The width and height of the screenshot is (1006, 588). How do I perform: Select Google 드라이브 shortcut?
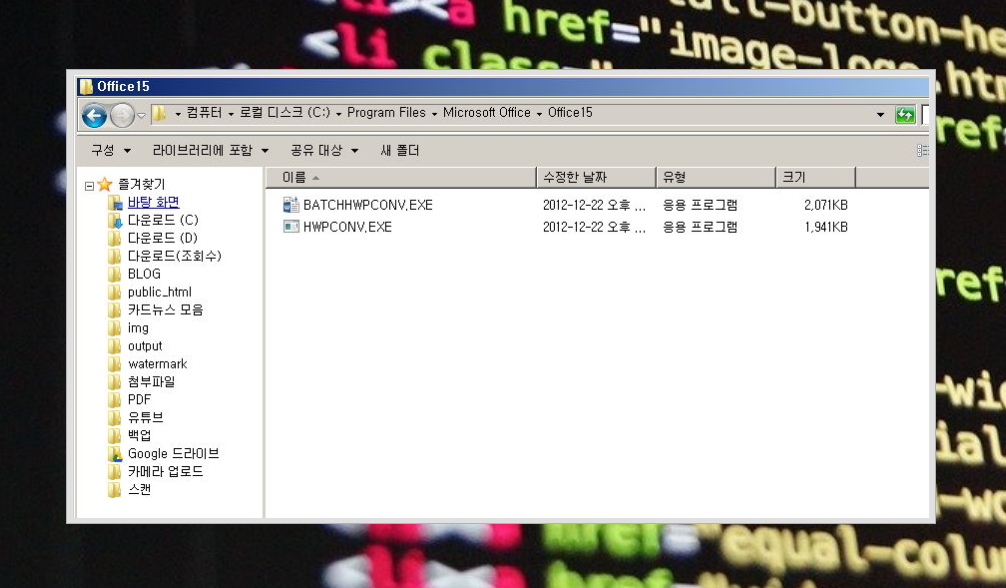tap(173, 453)
